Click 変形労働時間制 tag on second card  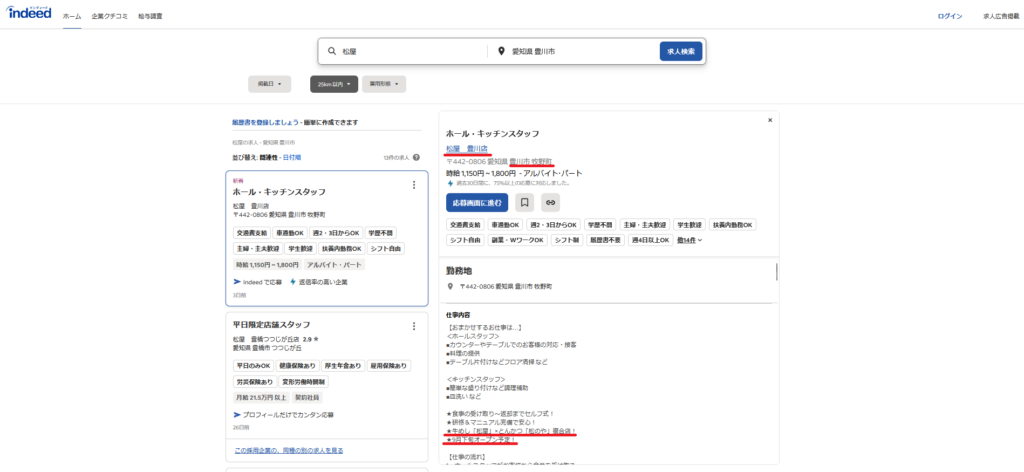(x=304, y=381)
